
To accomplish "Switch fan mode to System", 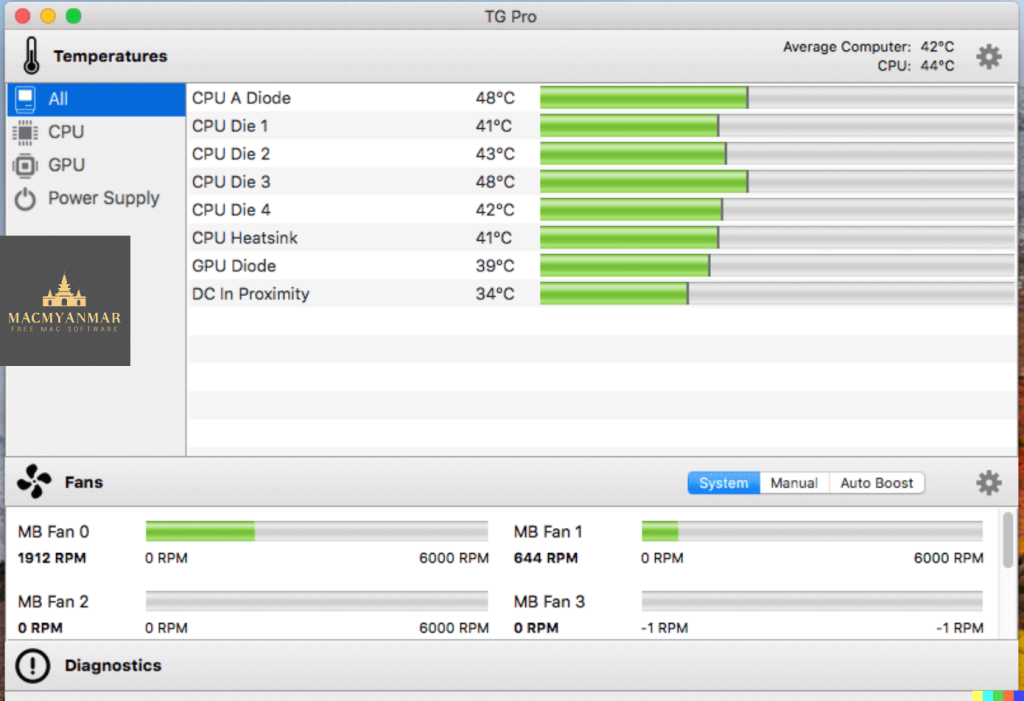I will click(724, 483).
